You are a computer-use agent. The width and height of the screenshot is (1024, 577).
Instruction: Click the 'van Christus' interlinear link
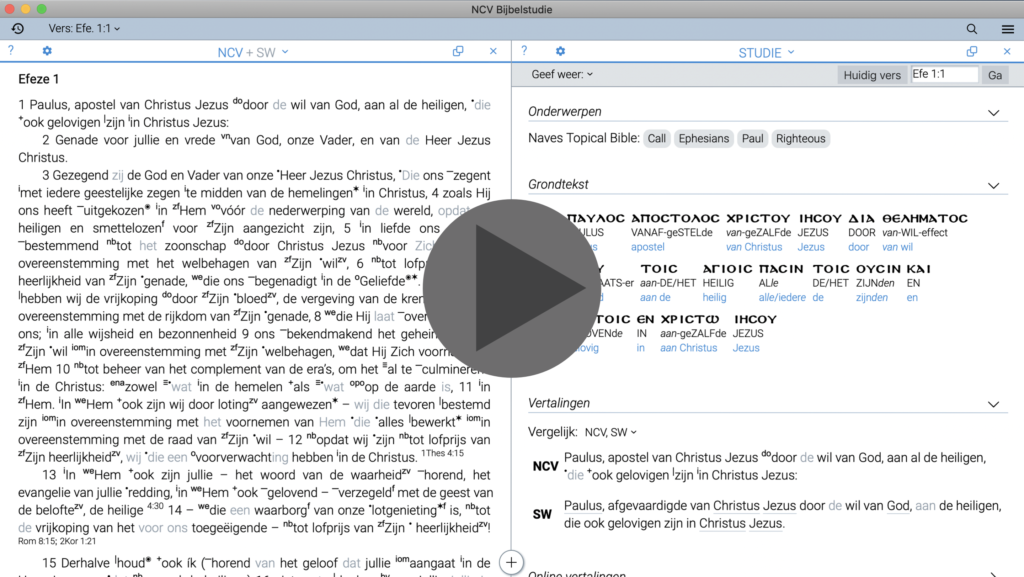point(754,247)
